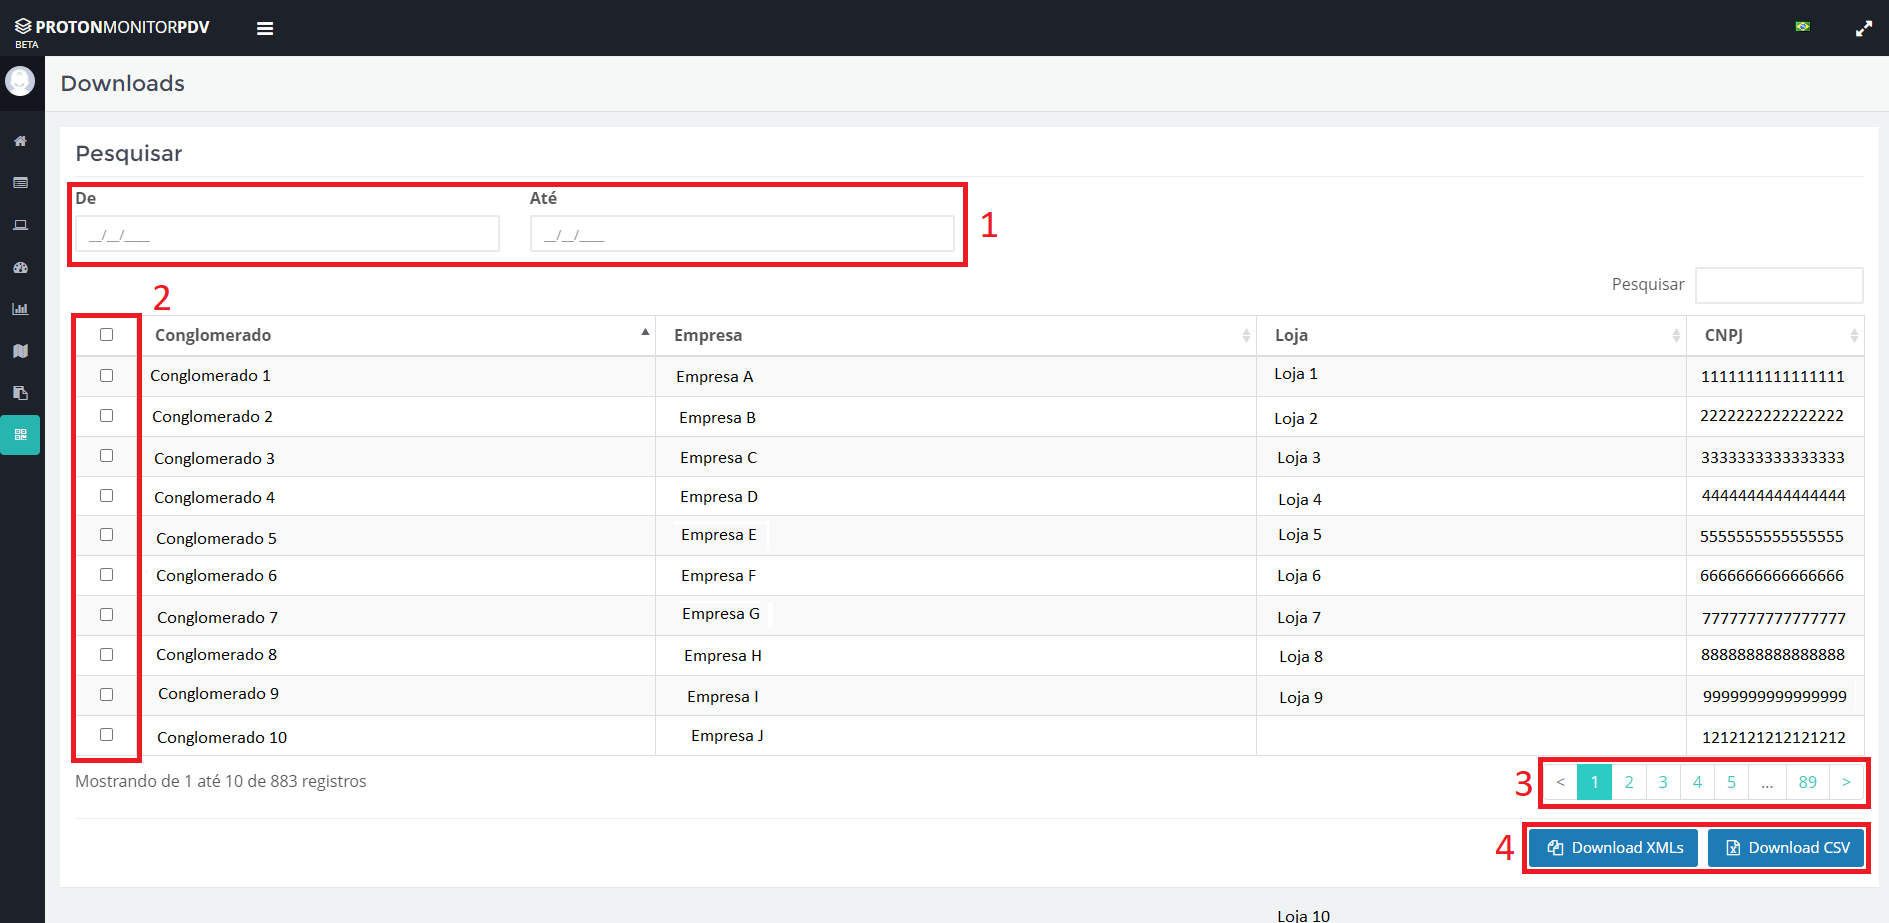Screen dimensions: 1889x923
Task: Go to pagination page 3
Action: tap(1663, 782)
